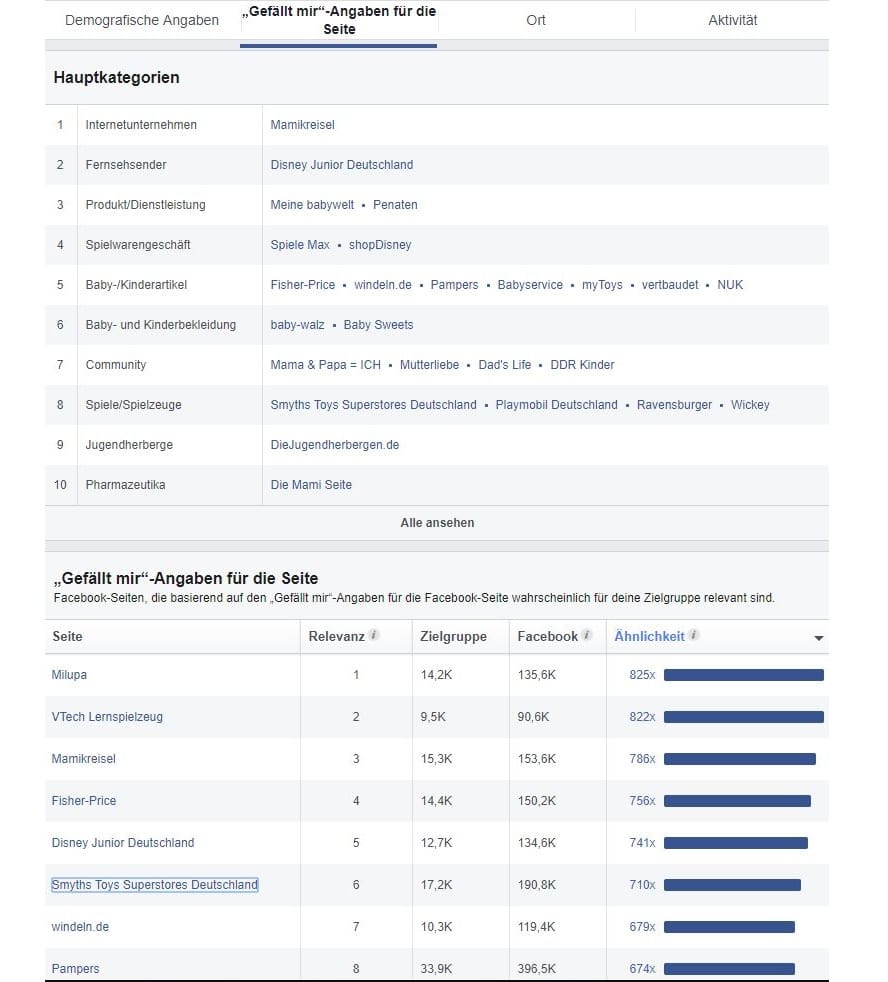
Task: Open the Ort tab
Action: 535,20
